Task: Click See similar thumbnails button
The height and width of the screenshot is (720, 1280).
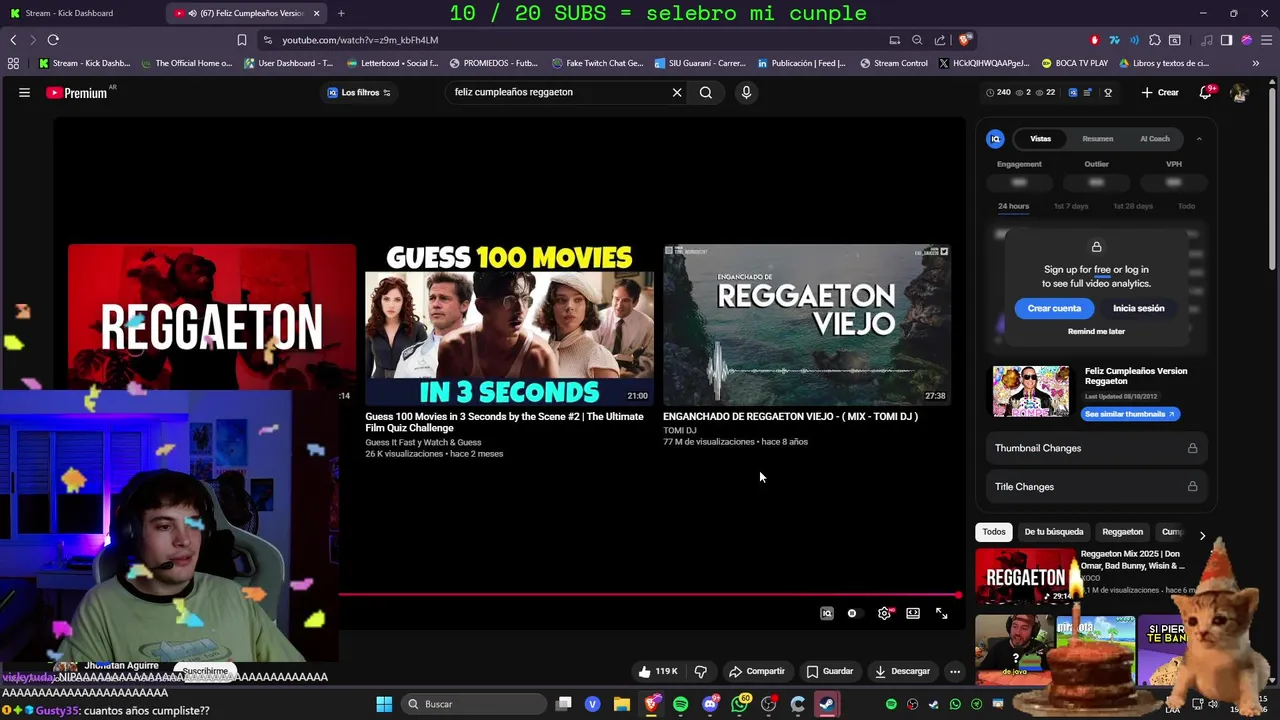Action: [1130, 414]
